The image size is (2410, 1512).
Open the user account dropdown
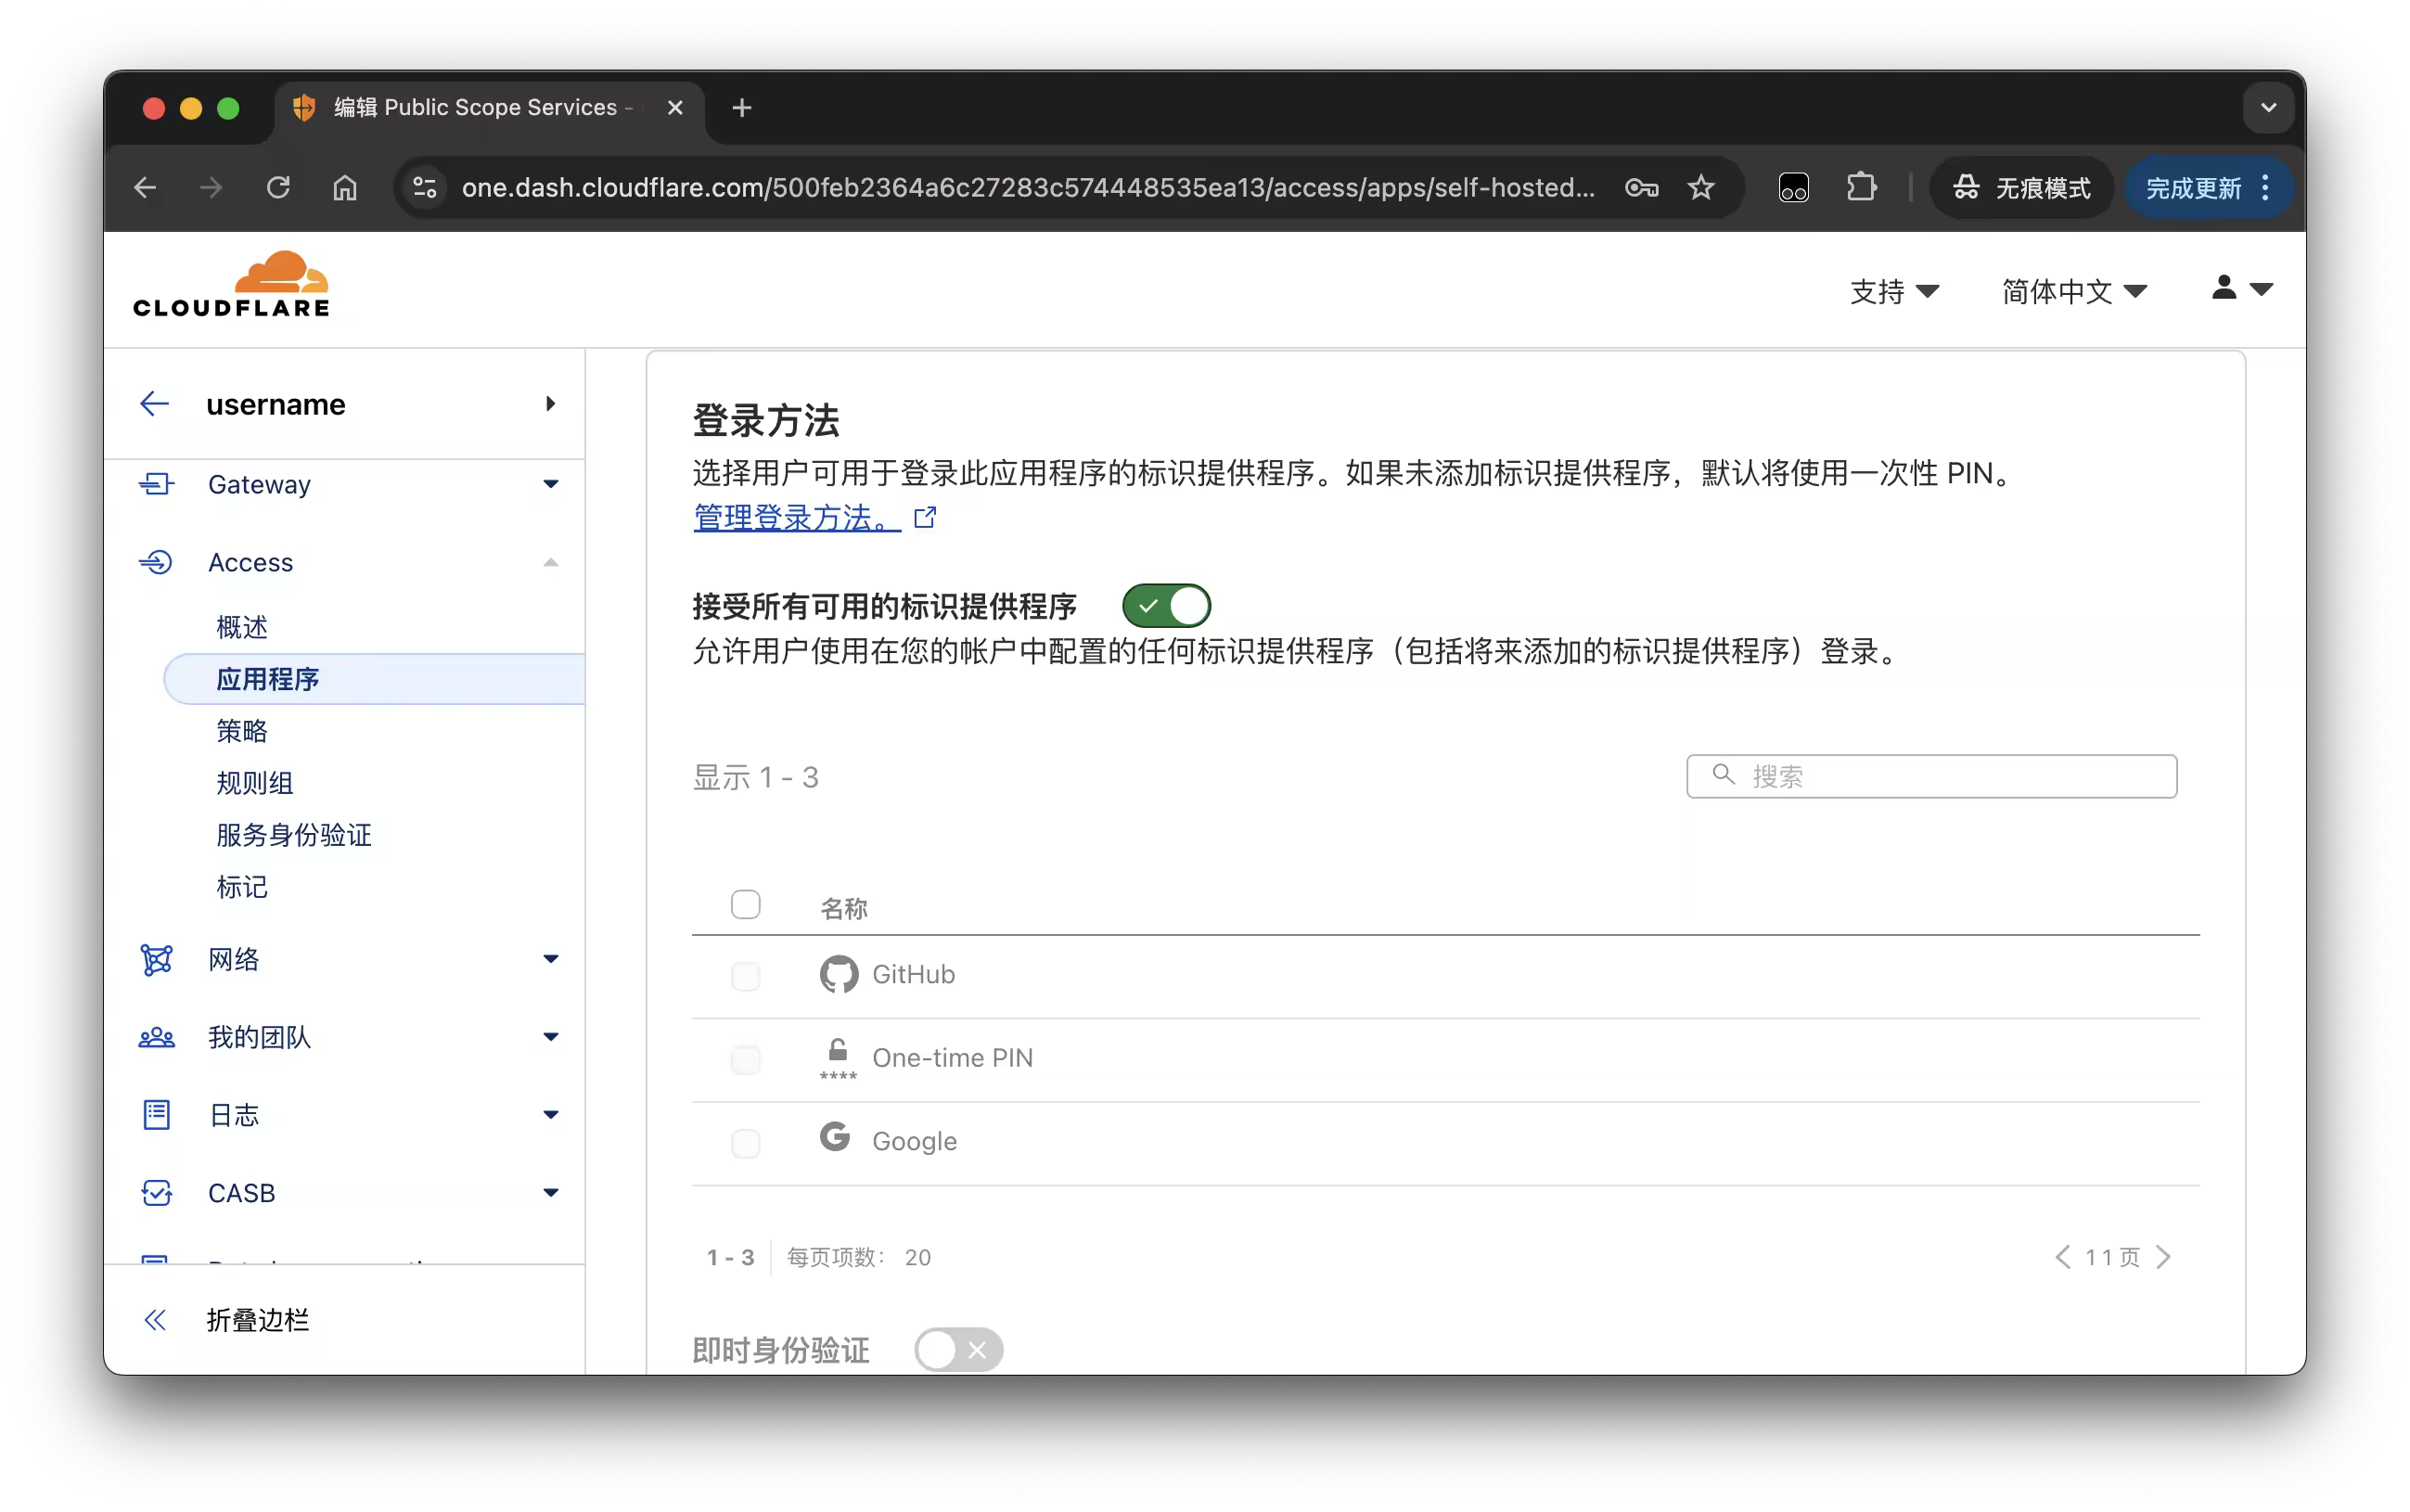click(2241, 288)
